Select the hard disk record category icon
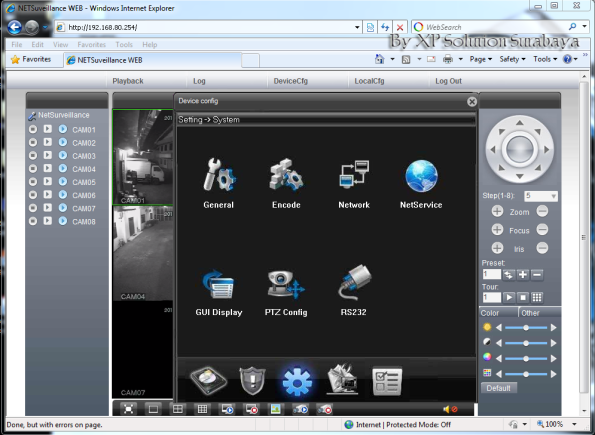 pyautogui.click(x=209, y=380)
